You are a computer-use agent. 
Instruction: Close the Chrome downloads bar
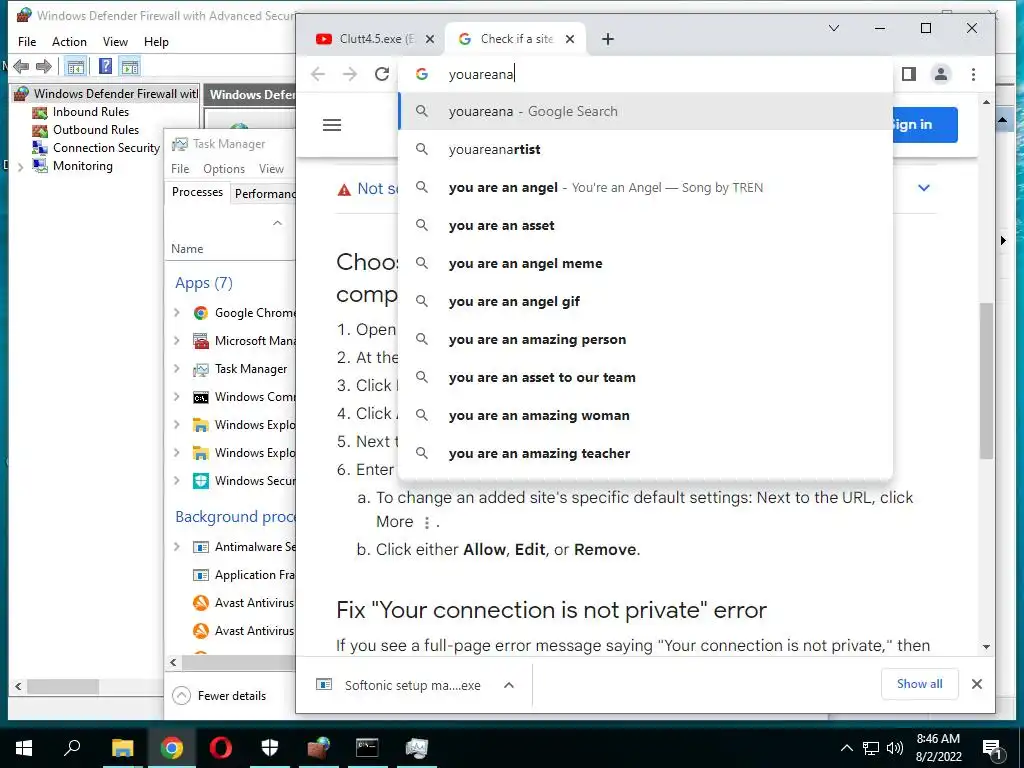click(976, 684)
